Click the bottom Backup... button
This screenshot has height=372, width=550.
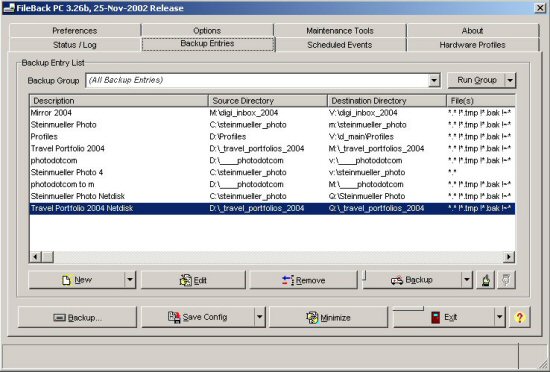point(77,317)
